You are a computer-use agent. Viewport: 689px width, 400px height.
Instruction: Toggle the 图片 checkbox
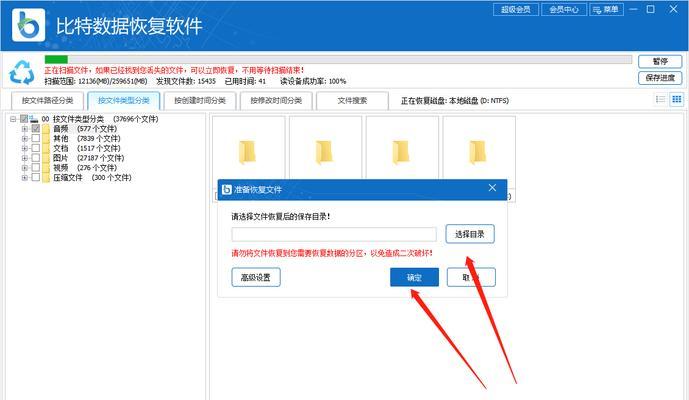[36, 158]
